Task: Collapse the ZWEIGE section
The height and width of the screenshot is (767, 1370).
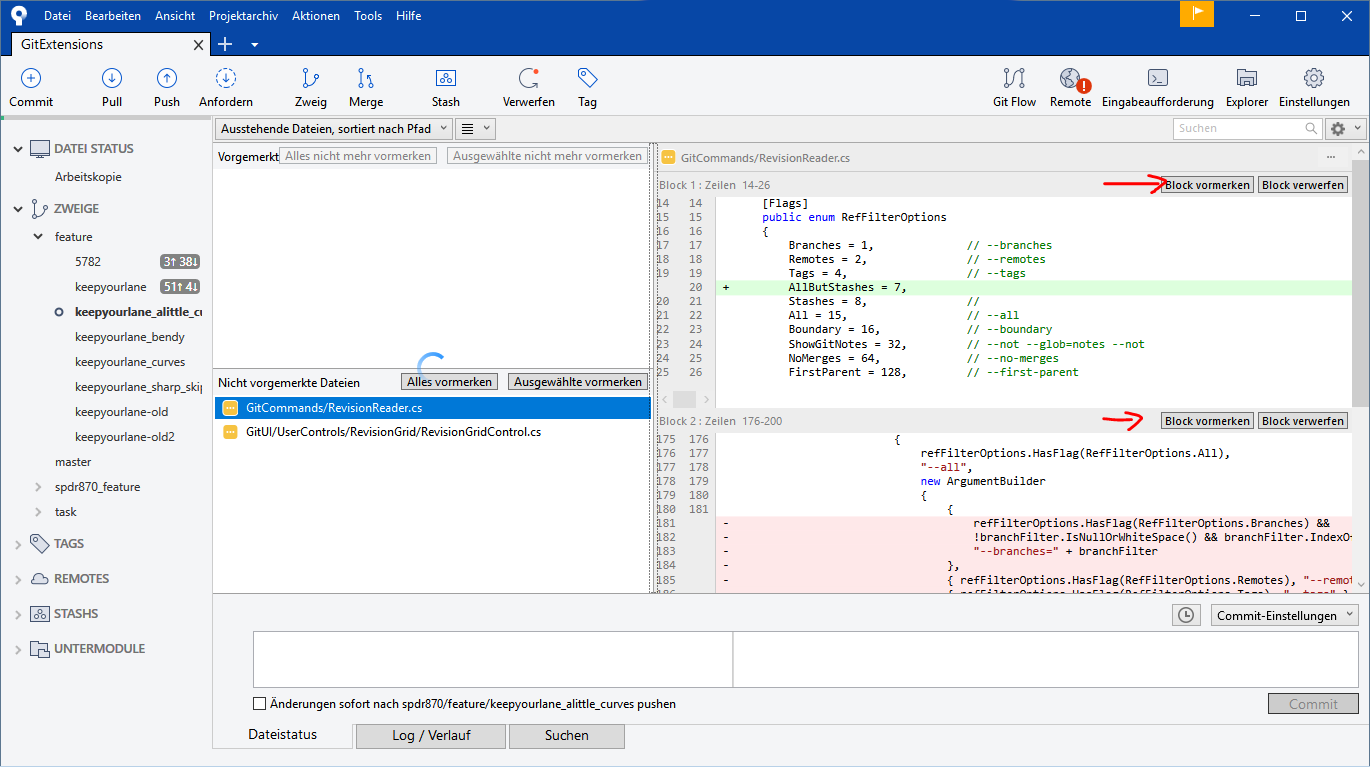Action: [x=17, y=209]
